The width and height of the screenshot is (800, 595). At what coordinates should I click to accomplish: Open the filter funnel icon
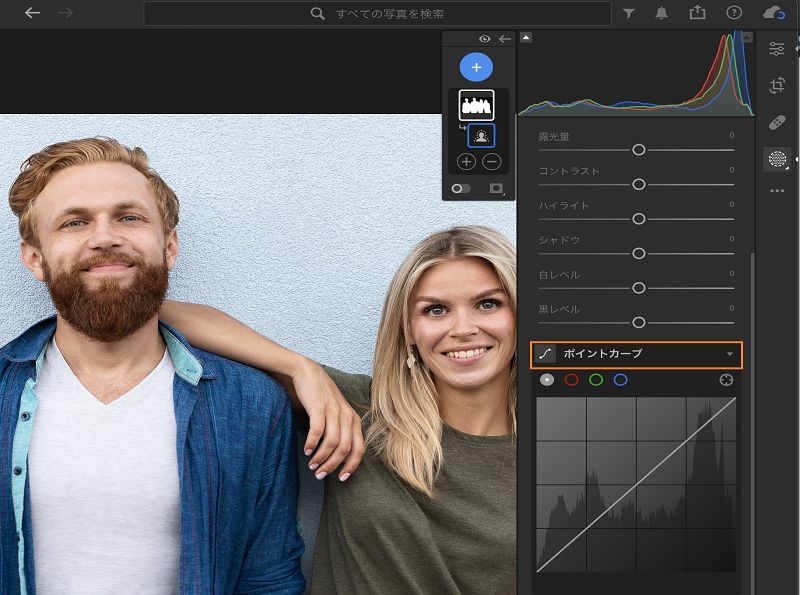tap(629, 13)
